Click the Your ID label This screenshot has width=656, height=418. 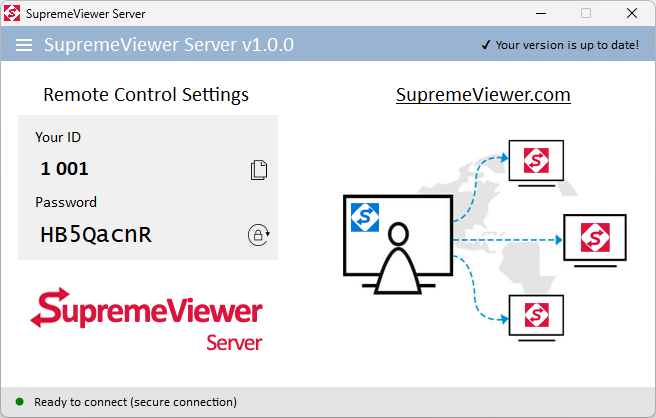coord(58,137)
